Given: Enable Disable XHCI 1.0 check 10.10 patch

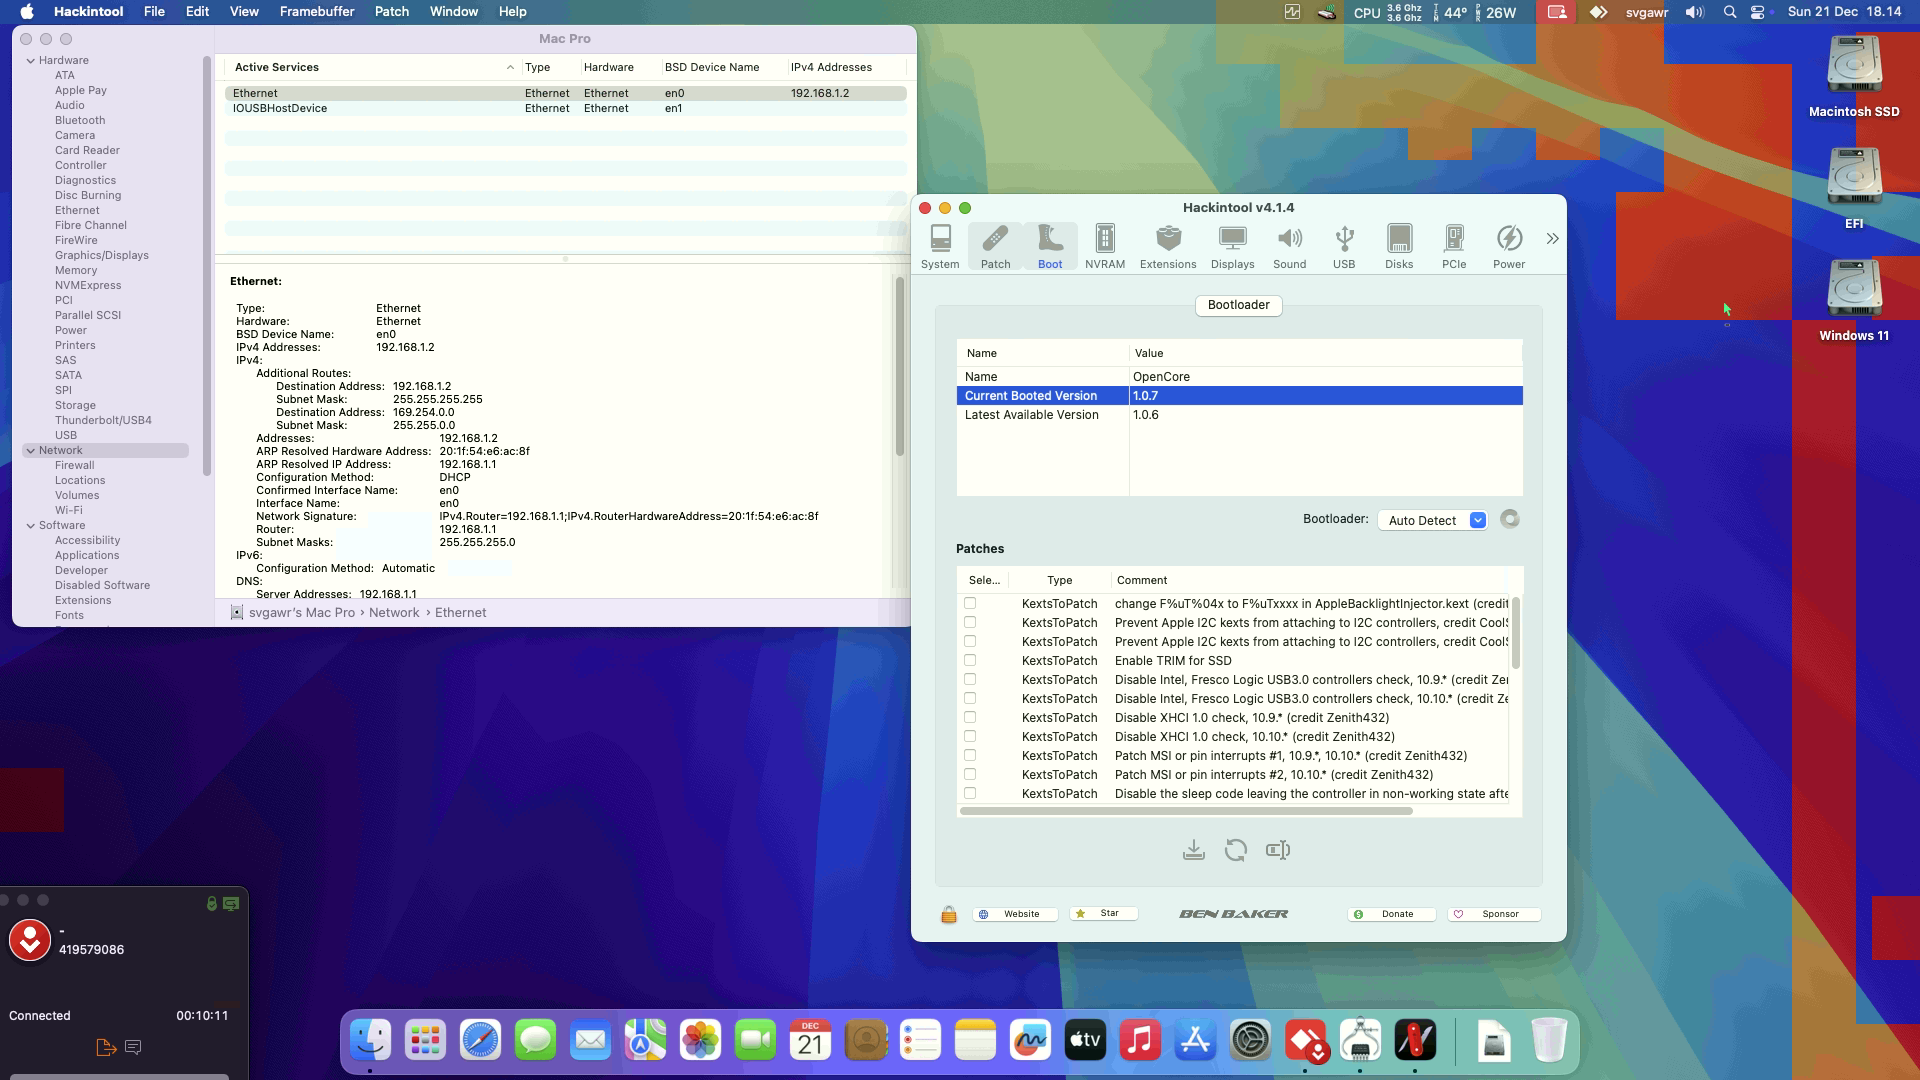Looking at the screenshot, I should point(970,736).
